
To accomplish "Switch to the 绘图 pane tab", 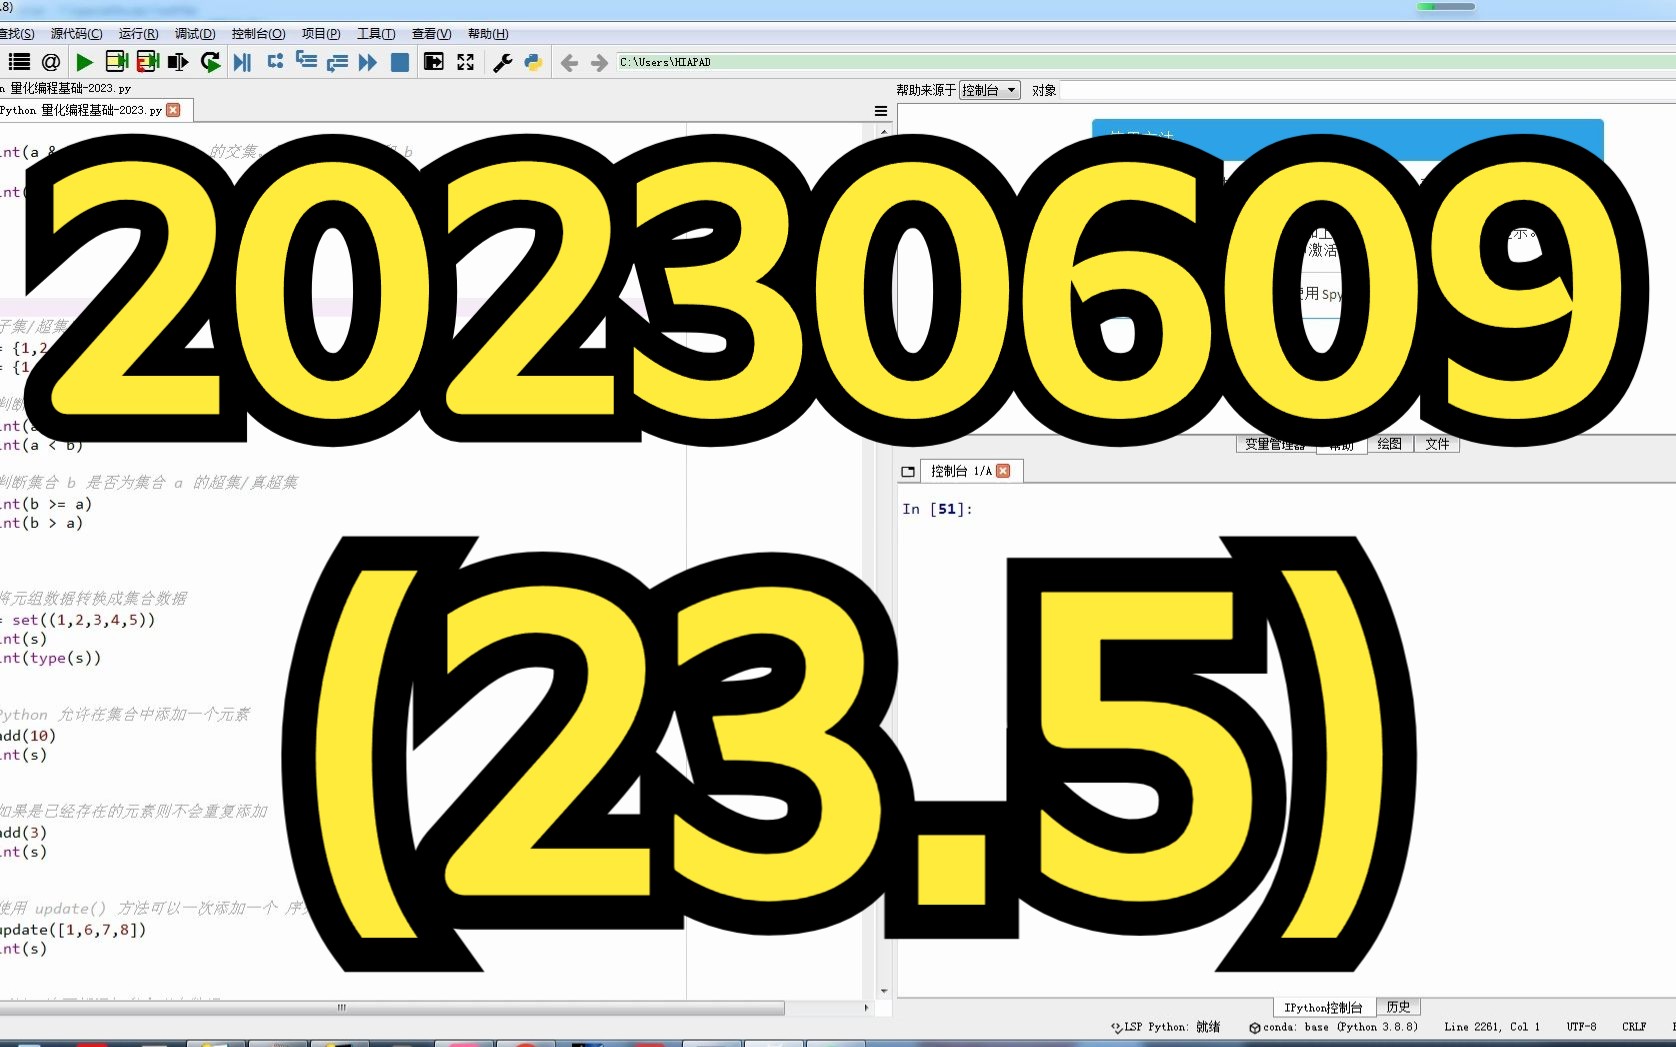I will [1389, 444].
